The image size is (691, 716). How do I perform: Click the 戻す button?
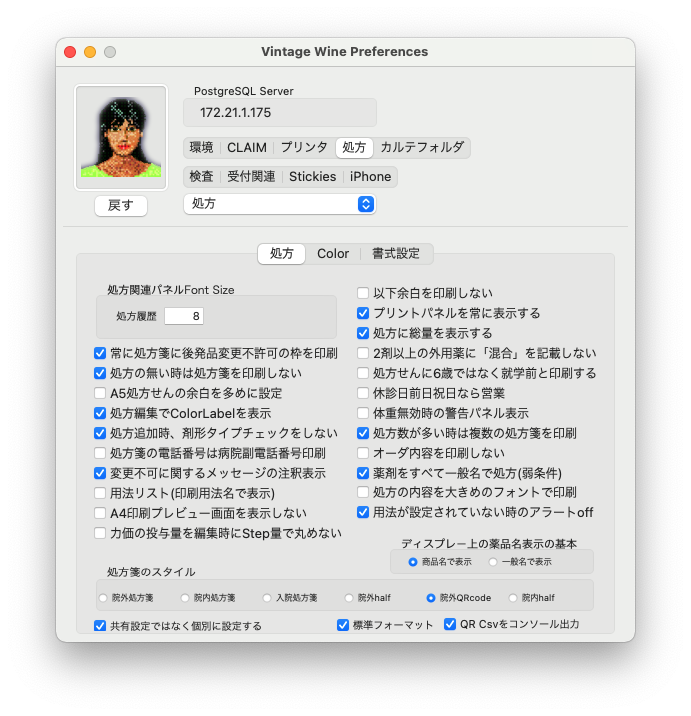121,205
